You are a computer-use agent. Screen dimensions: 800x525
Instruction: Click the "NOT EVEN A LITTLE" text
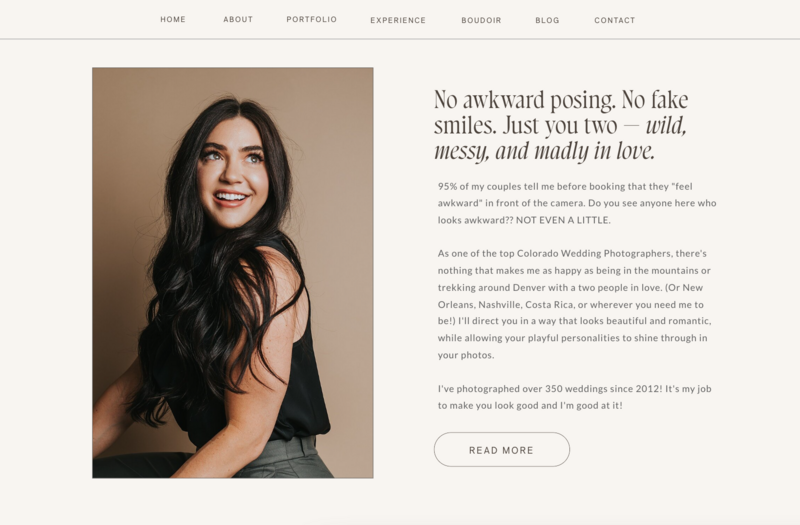coord(563,220)
